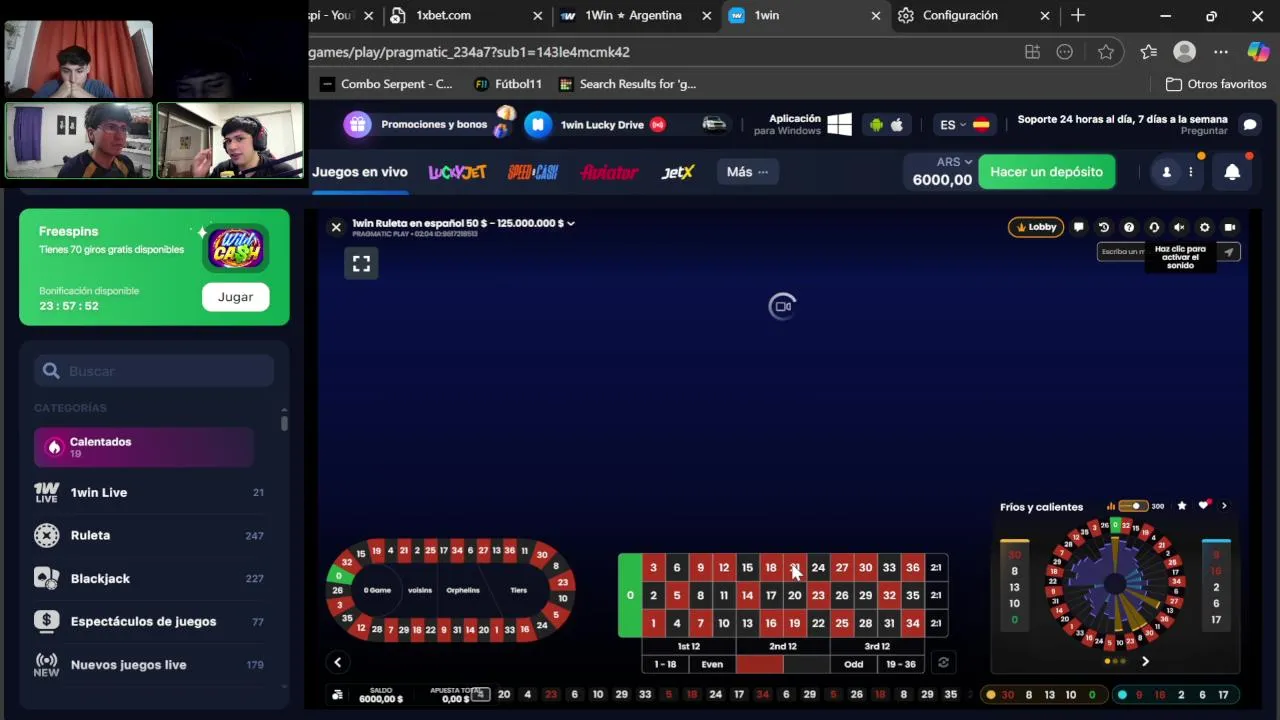Expand statistics panel with top arrow

click(1224, 506)
